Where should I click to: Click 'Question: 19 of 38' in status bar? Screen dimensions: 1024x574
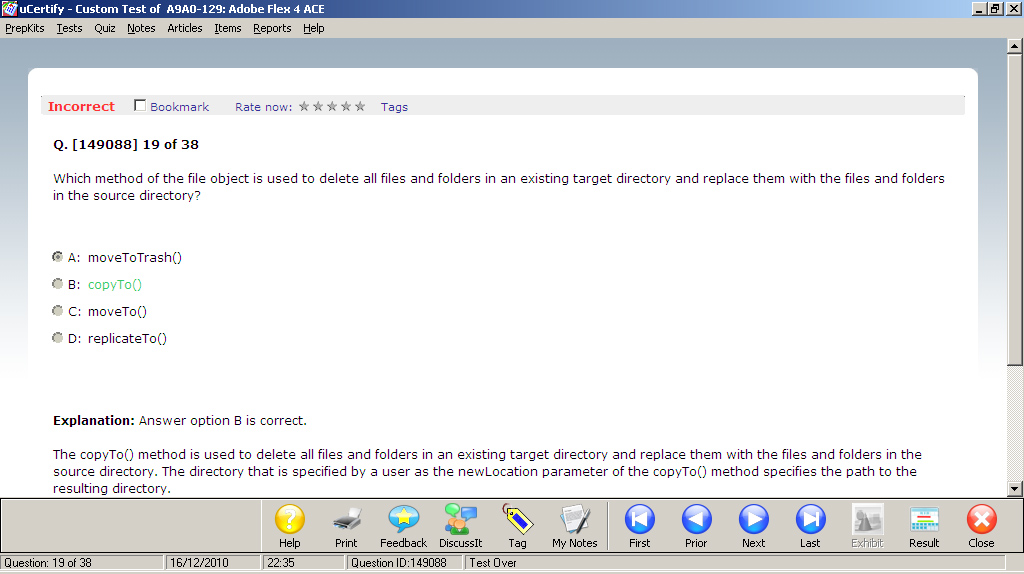[x=48, y=562]
